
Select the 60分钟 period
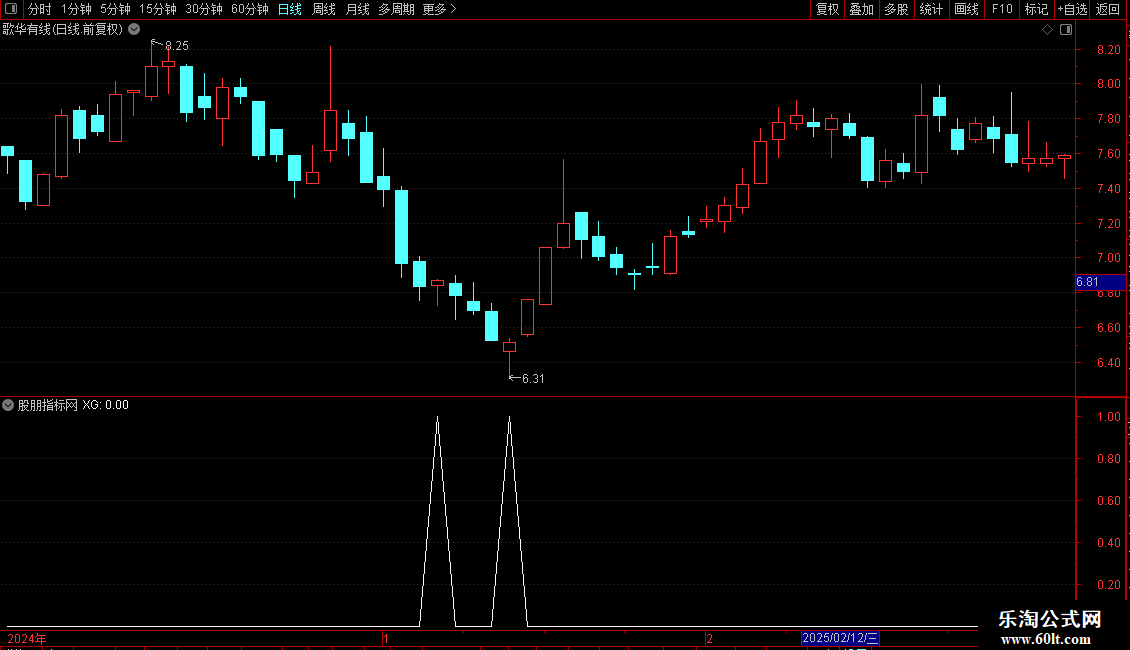click(x=249, y=9)
